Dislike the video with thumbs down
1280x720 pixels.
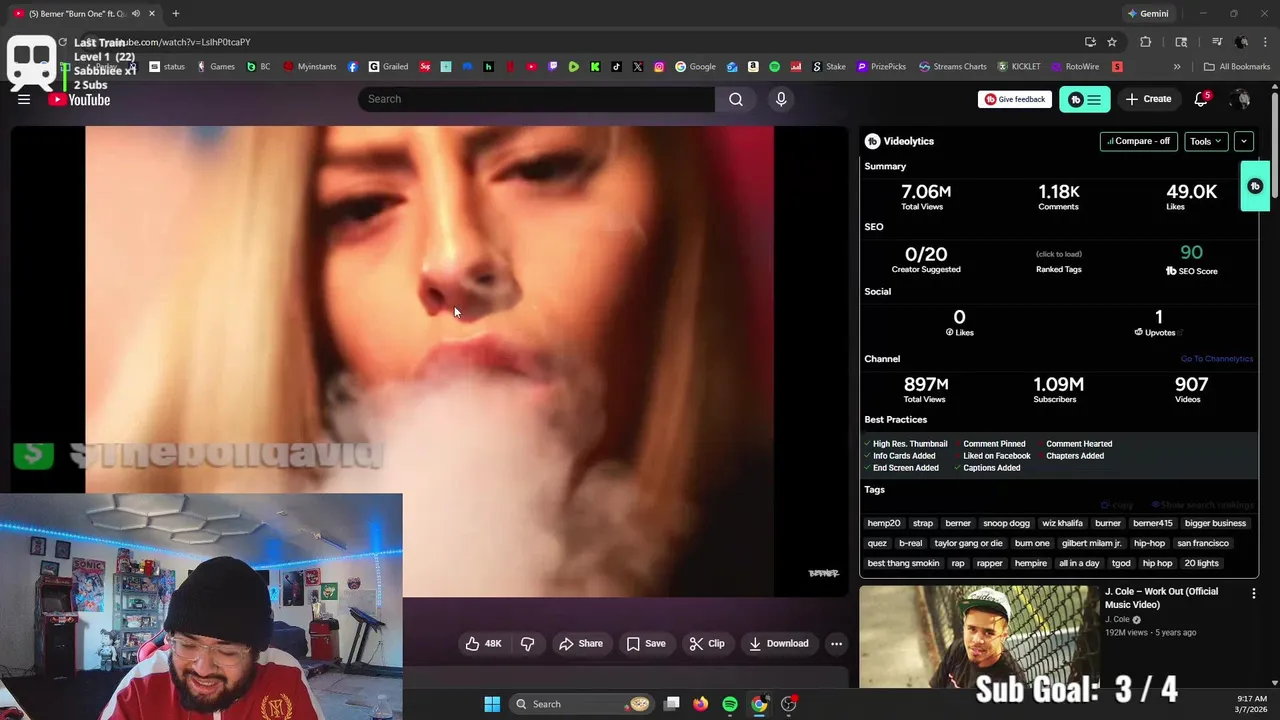(527, 643)
